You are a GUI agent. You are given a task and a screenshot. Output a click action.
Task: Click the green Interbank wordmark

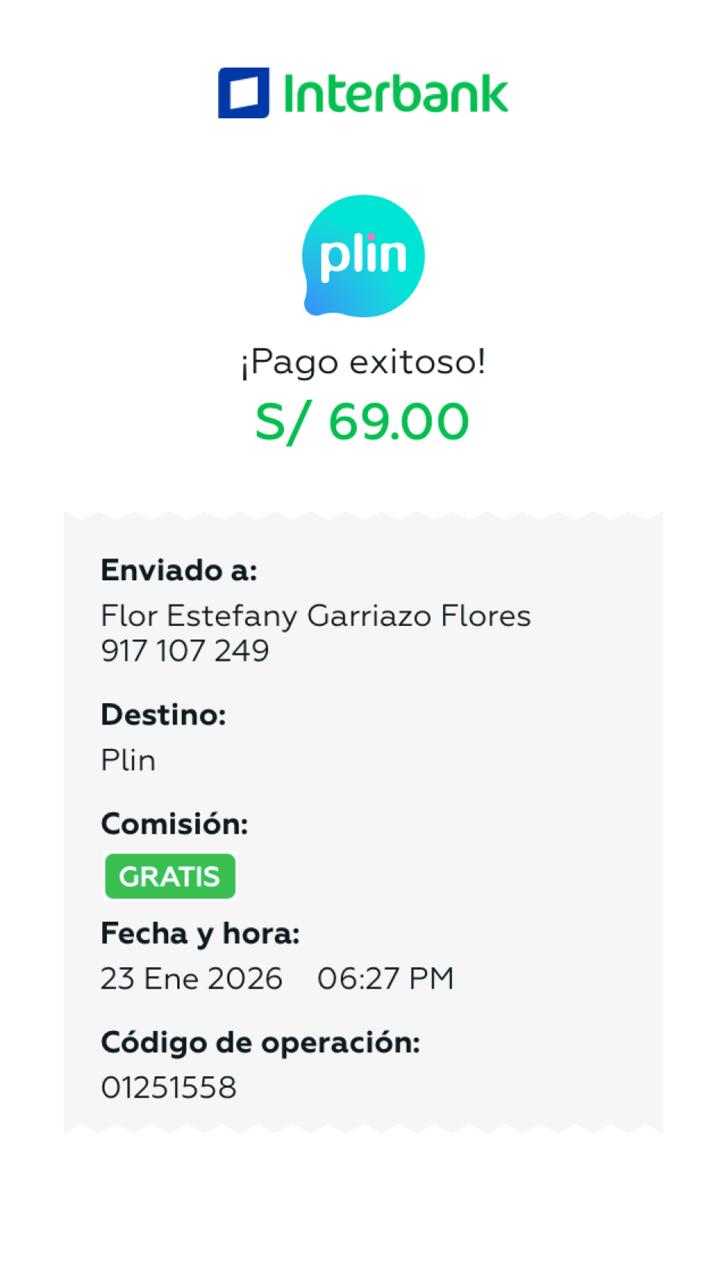point(395,93)
